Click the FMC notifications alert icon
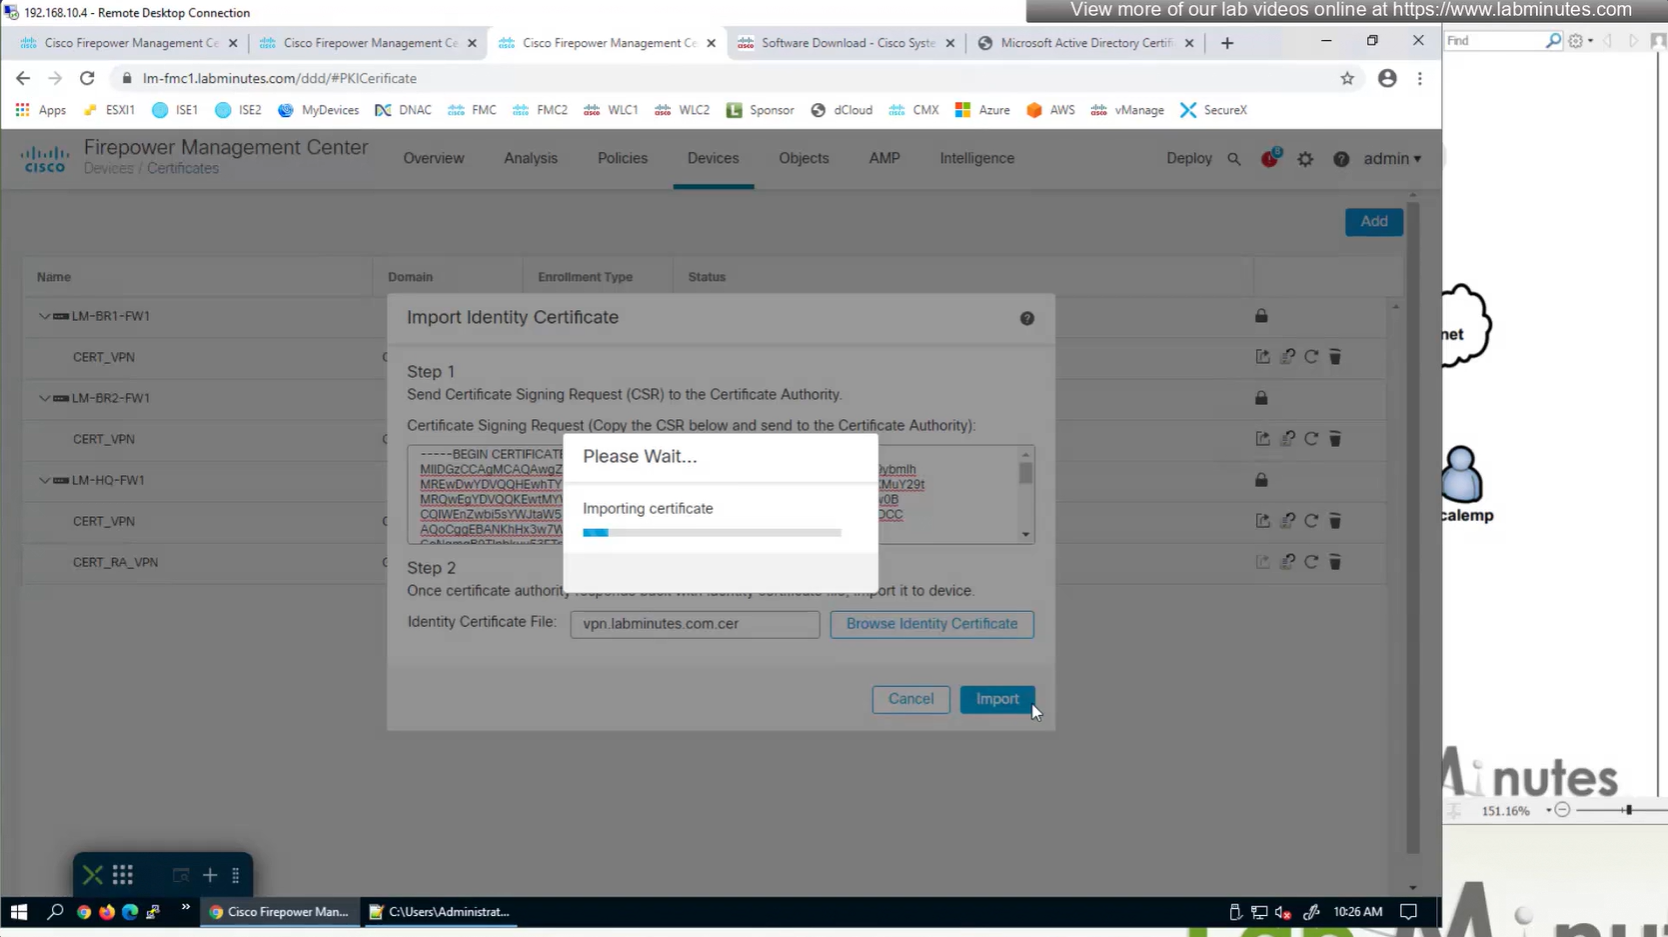This screenshot has height=937, width=1668. click(x=1269, y=159)
